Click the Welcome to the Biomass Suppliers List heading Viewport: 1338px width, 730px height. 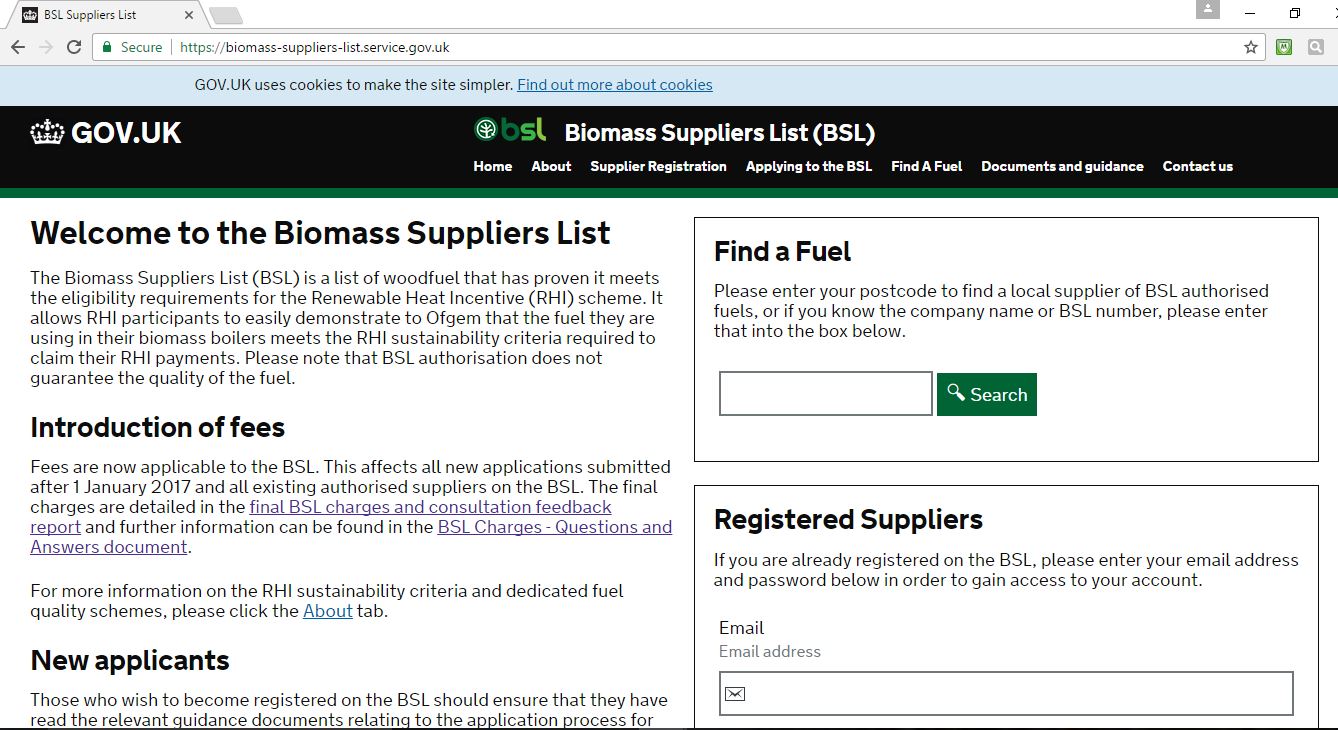[x=320, y=234]
